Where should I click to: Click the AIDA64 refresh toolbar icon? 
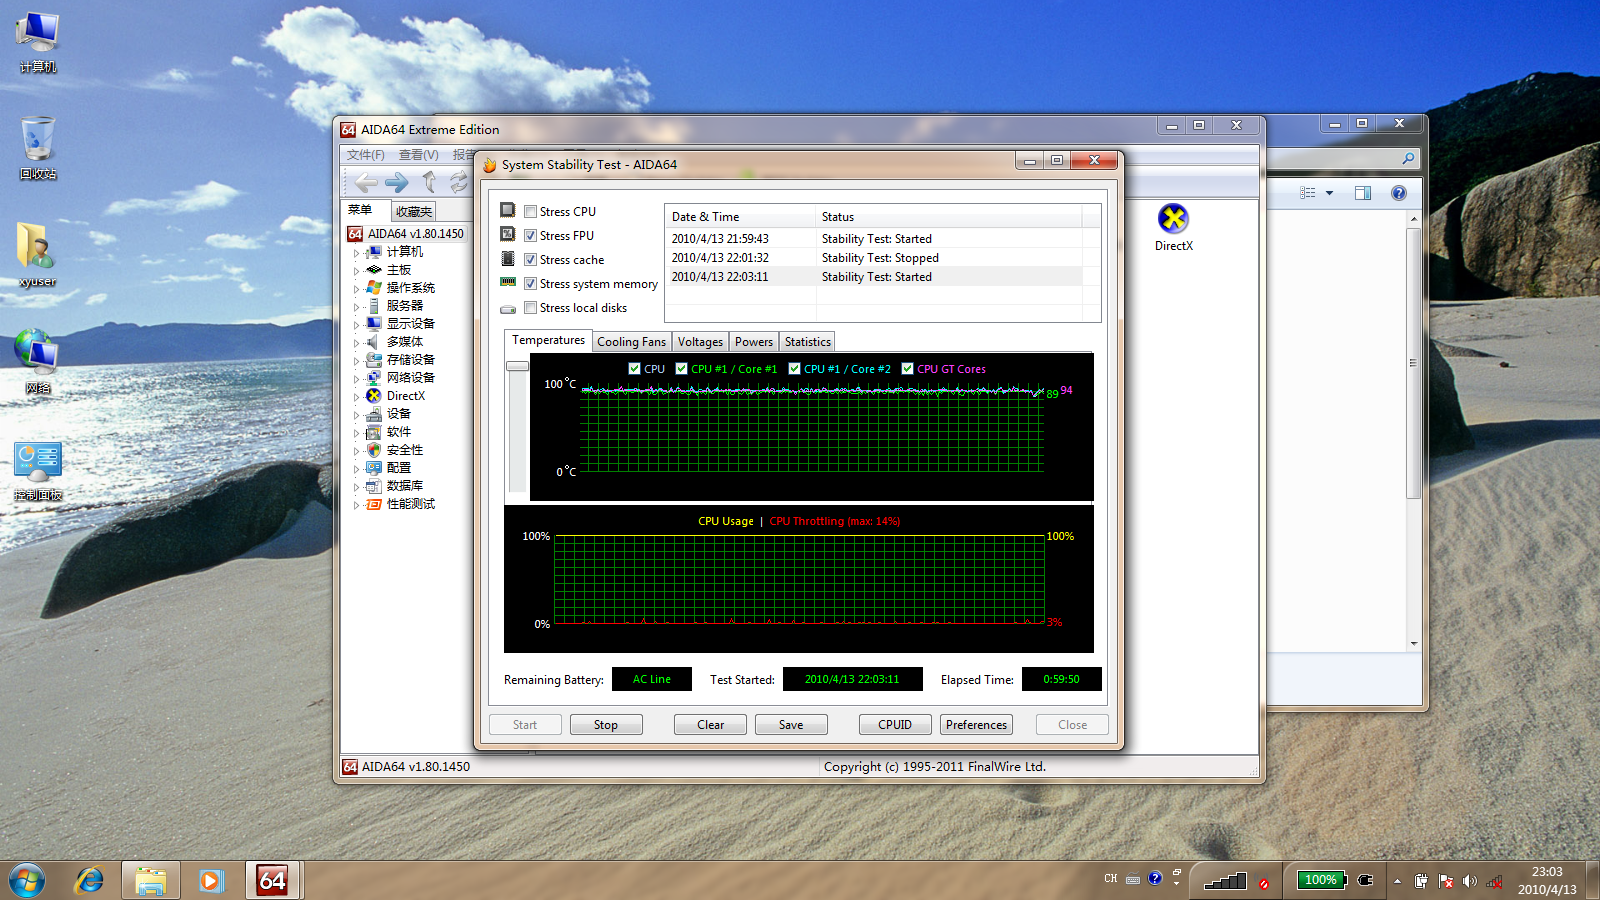[458, 182]
